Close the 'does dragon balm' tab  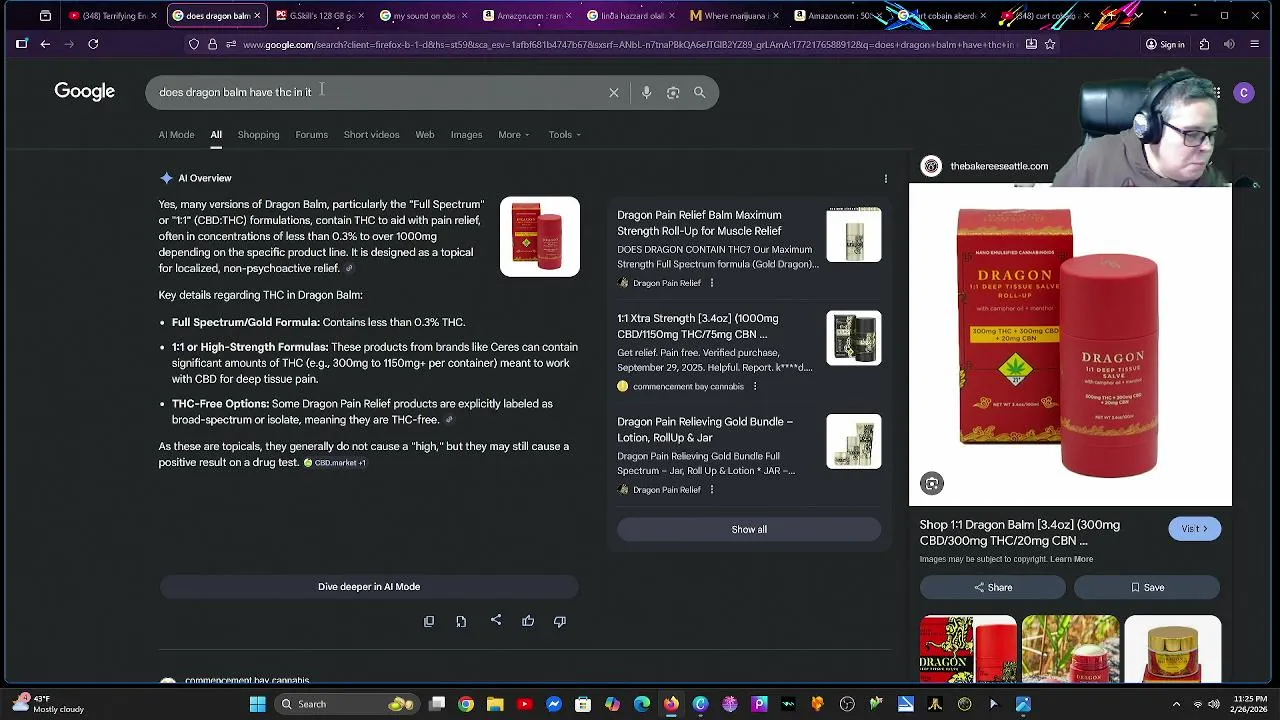tap(257, 16)
